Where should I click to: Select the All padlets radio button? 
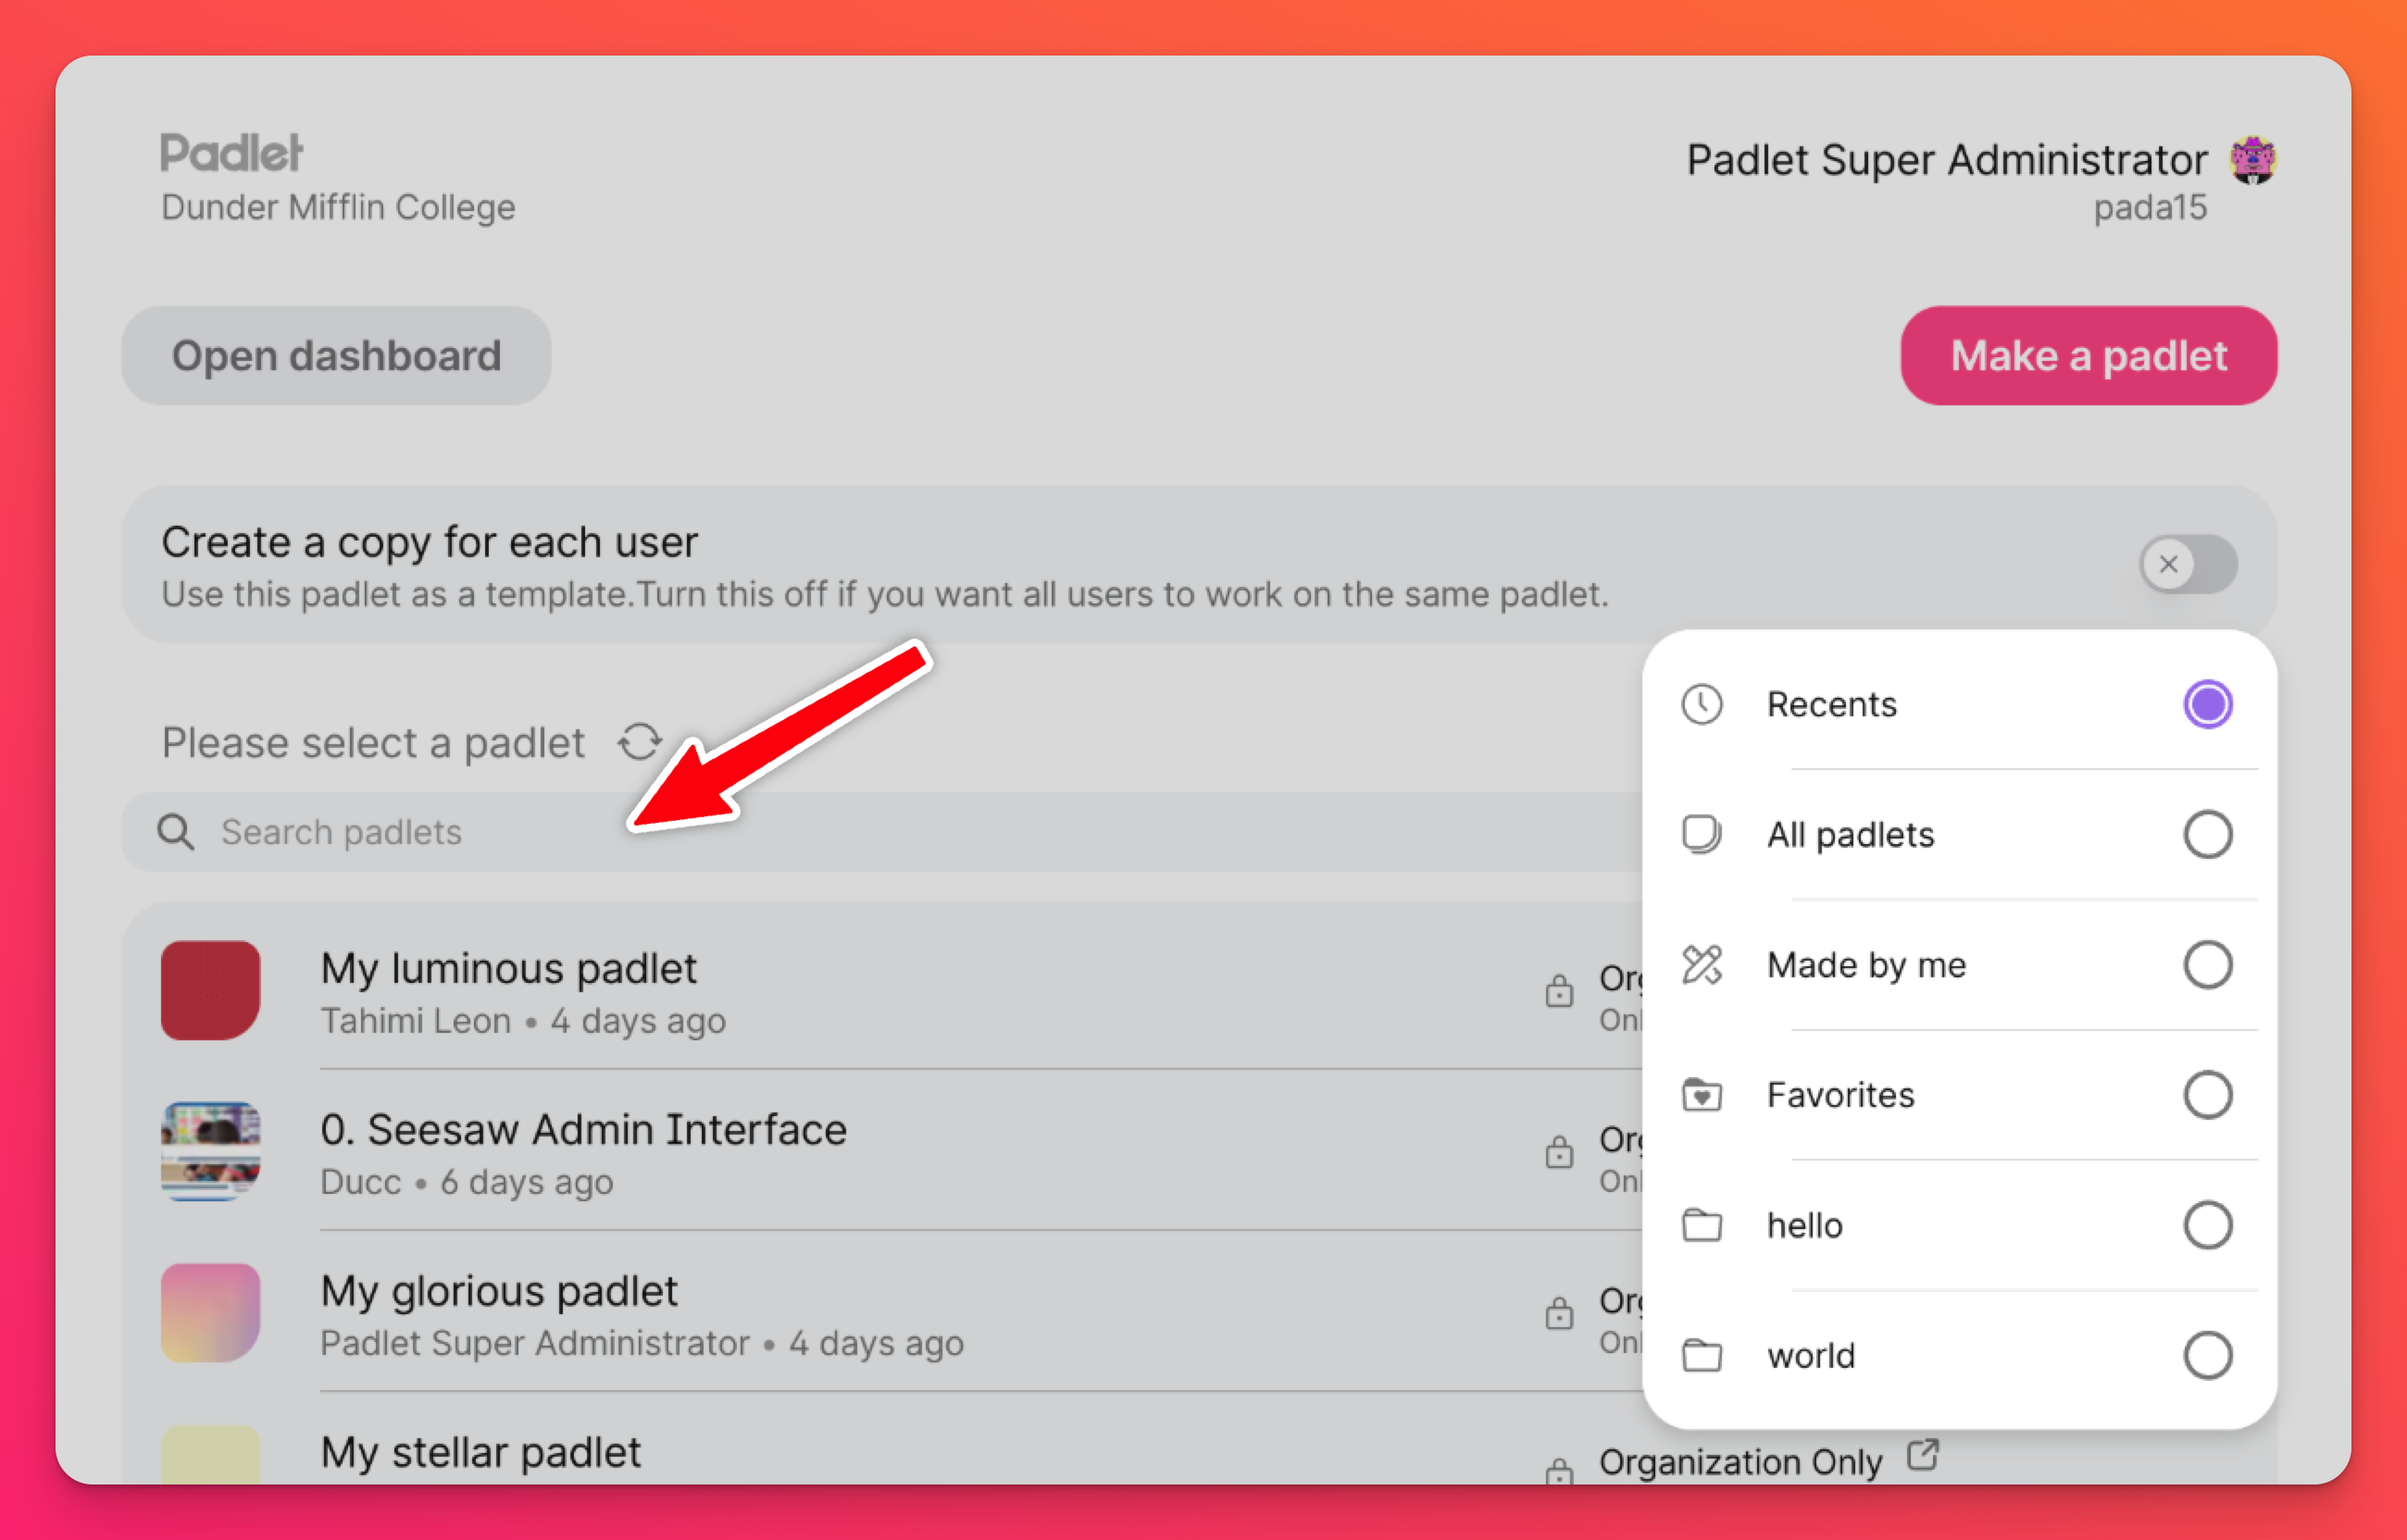(x=2206, y=835)
